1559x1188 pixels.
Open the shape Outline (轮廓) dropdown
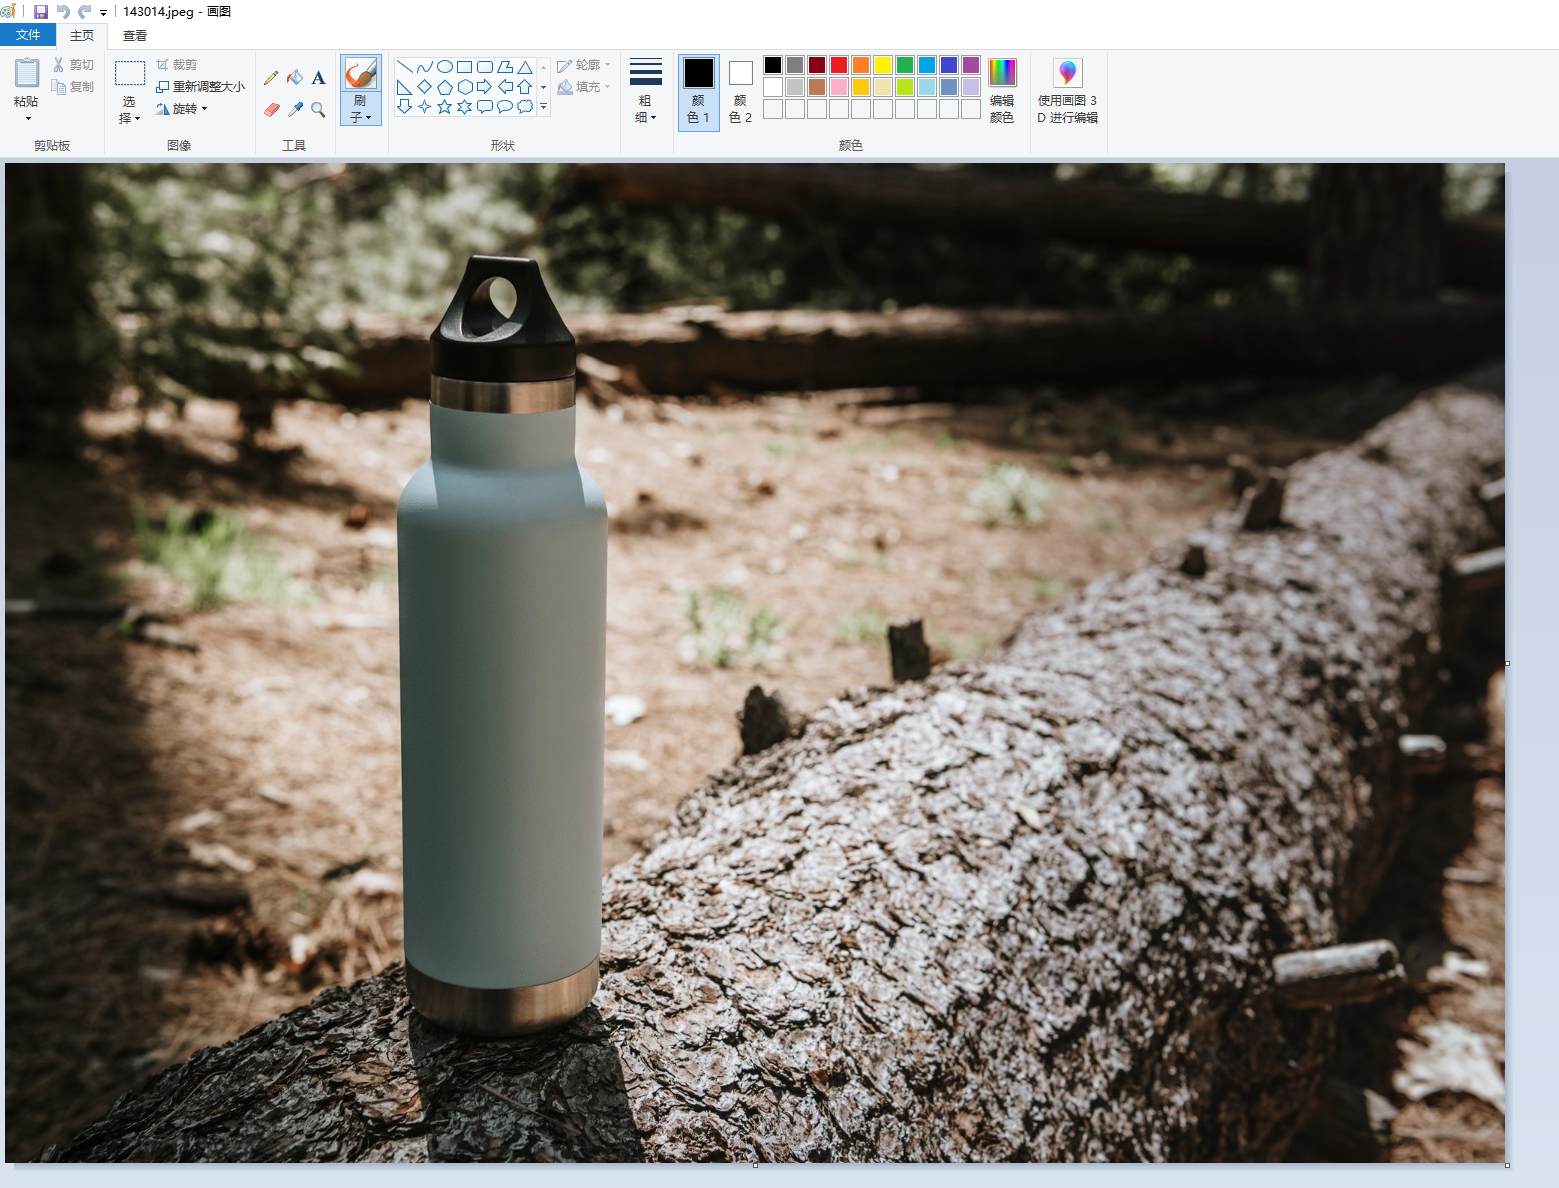(584, 65)
